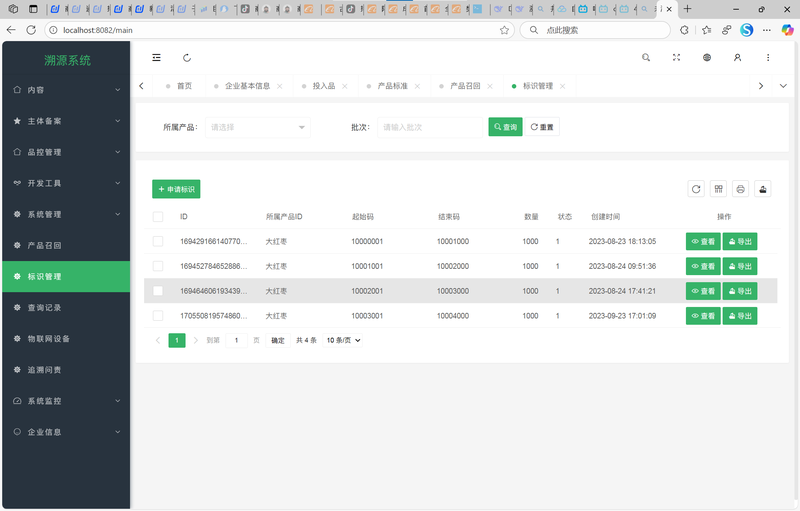Toggle fullscreen mode icon
This screenshot has height=511, width=800.
(676, 58)
